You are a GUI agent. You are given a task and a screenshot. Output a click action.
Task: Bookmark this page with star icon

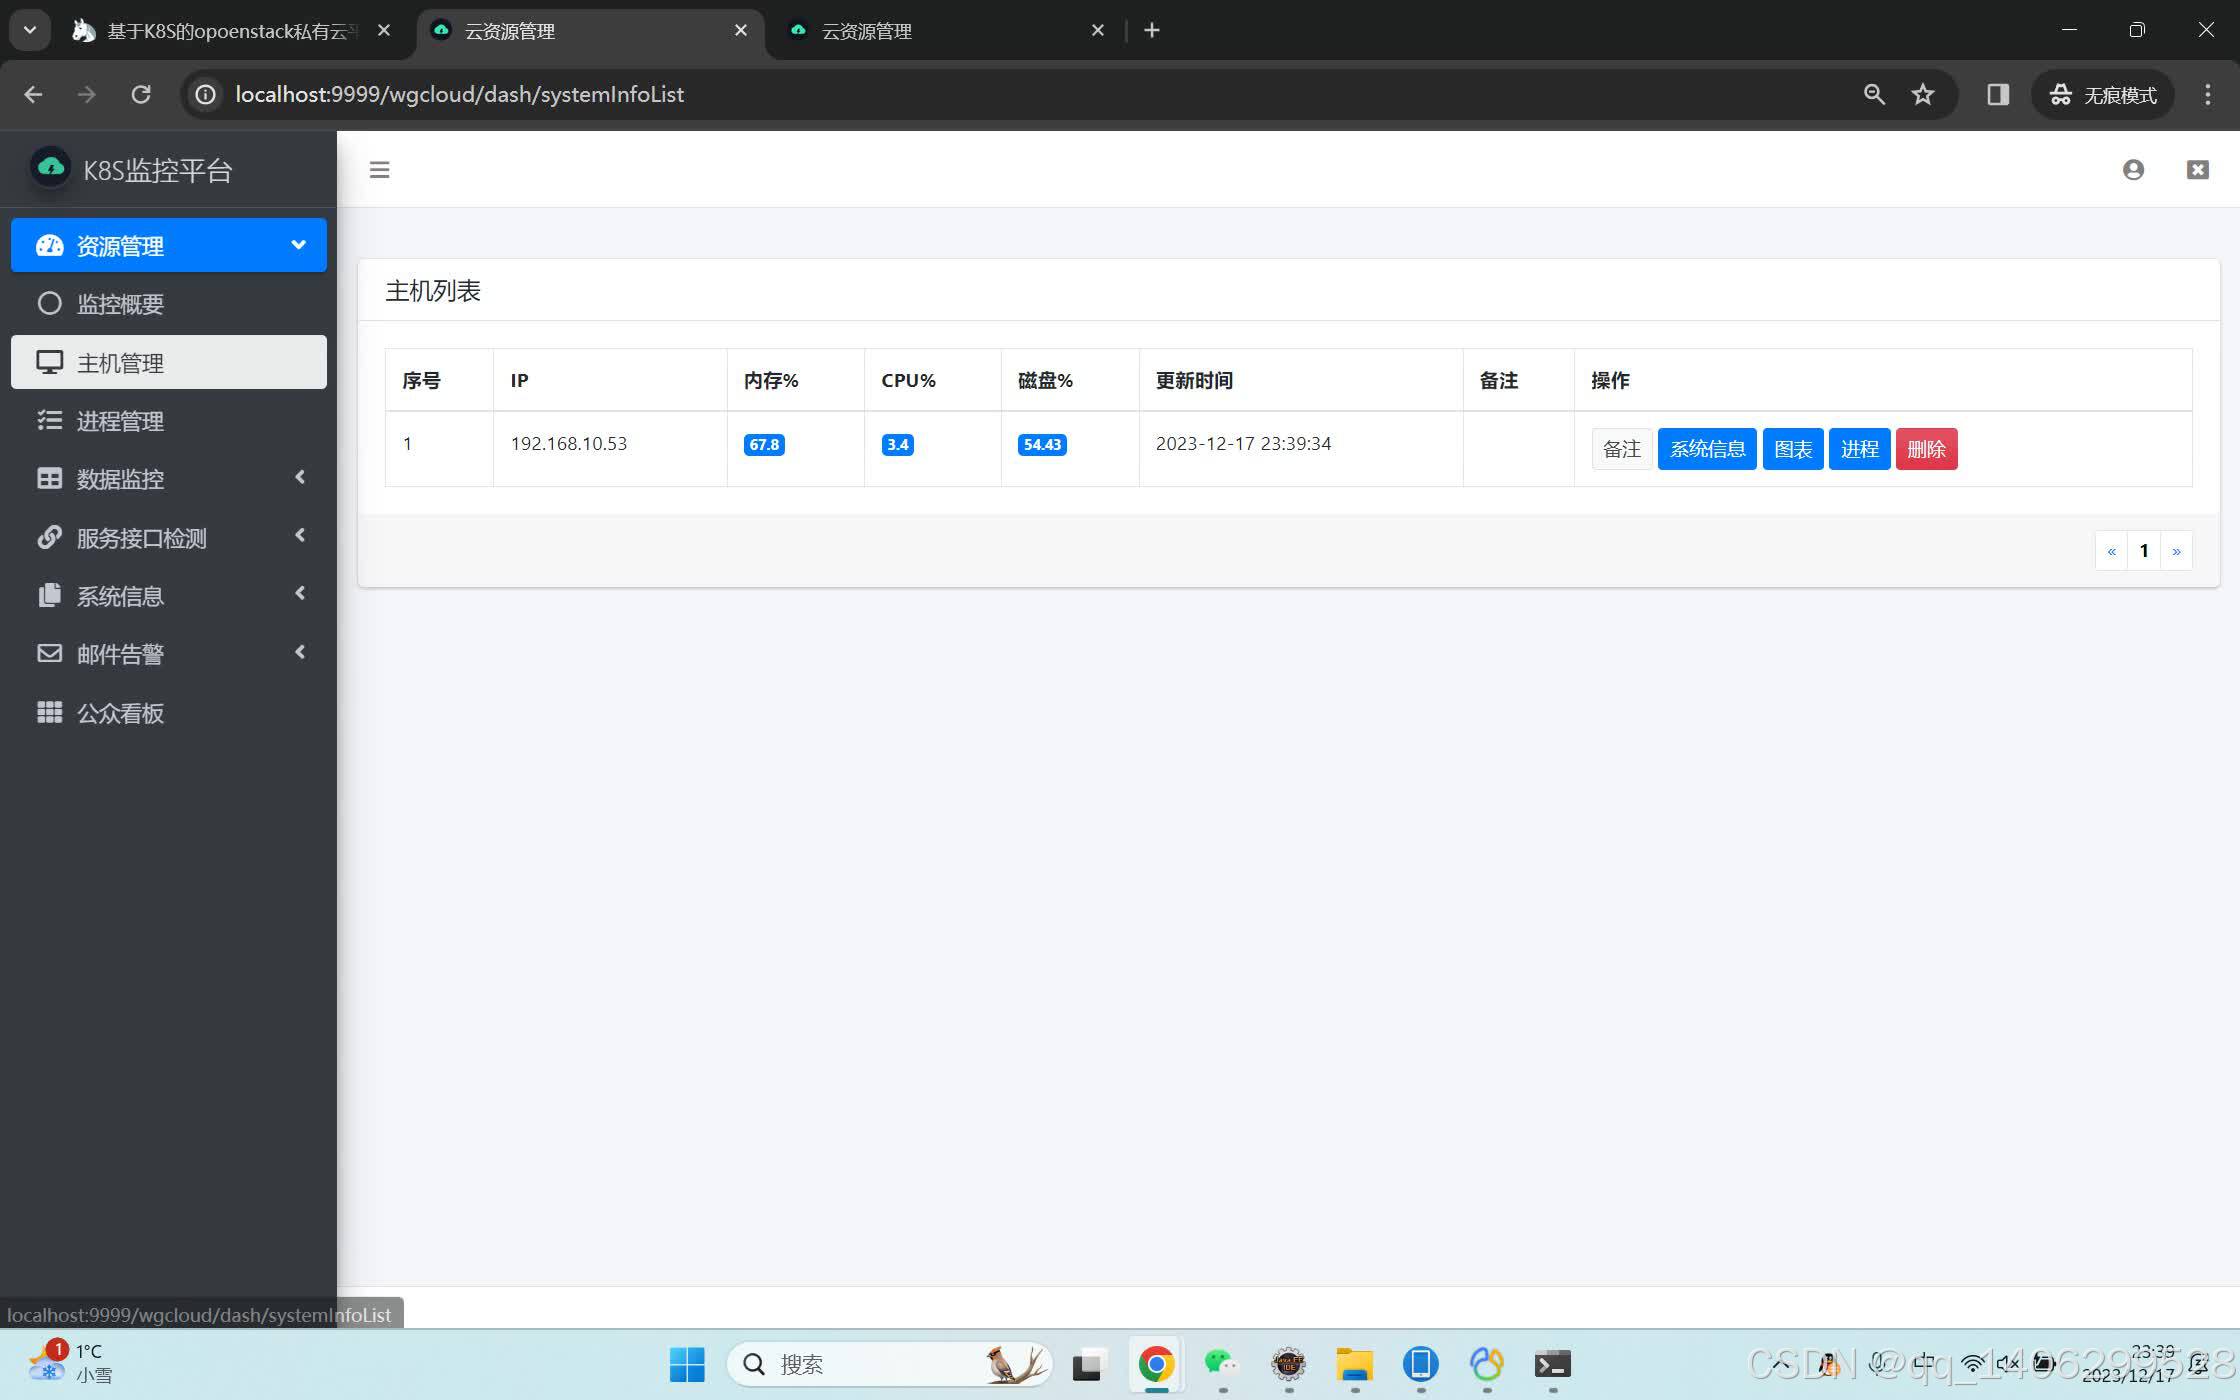1922,95
